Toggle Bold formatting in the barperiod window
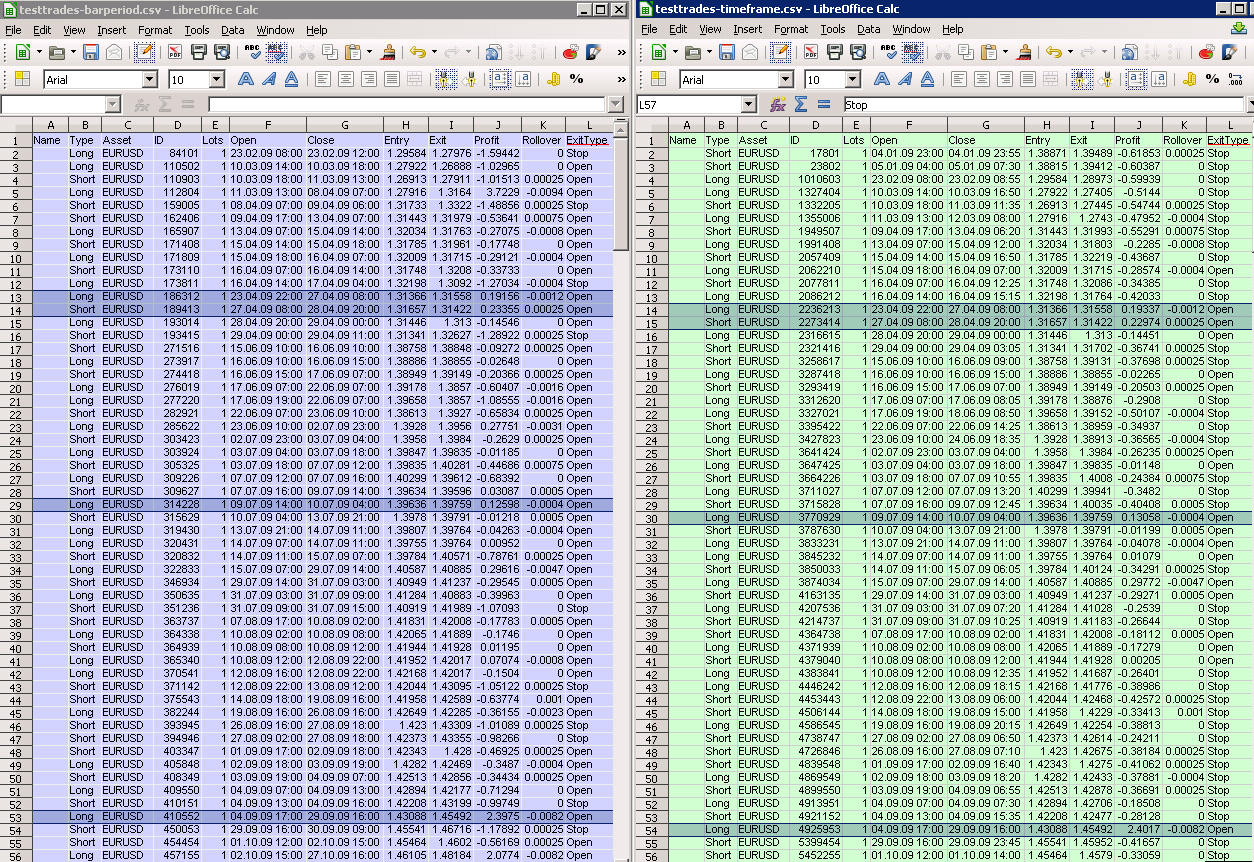The width and height of the screenshot is (1254, 862). [244, 79]
